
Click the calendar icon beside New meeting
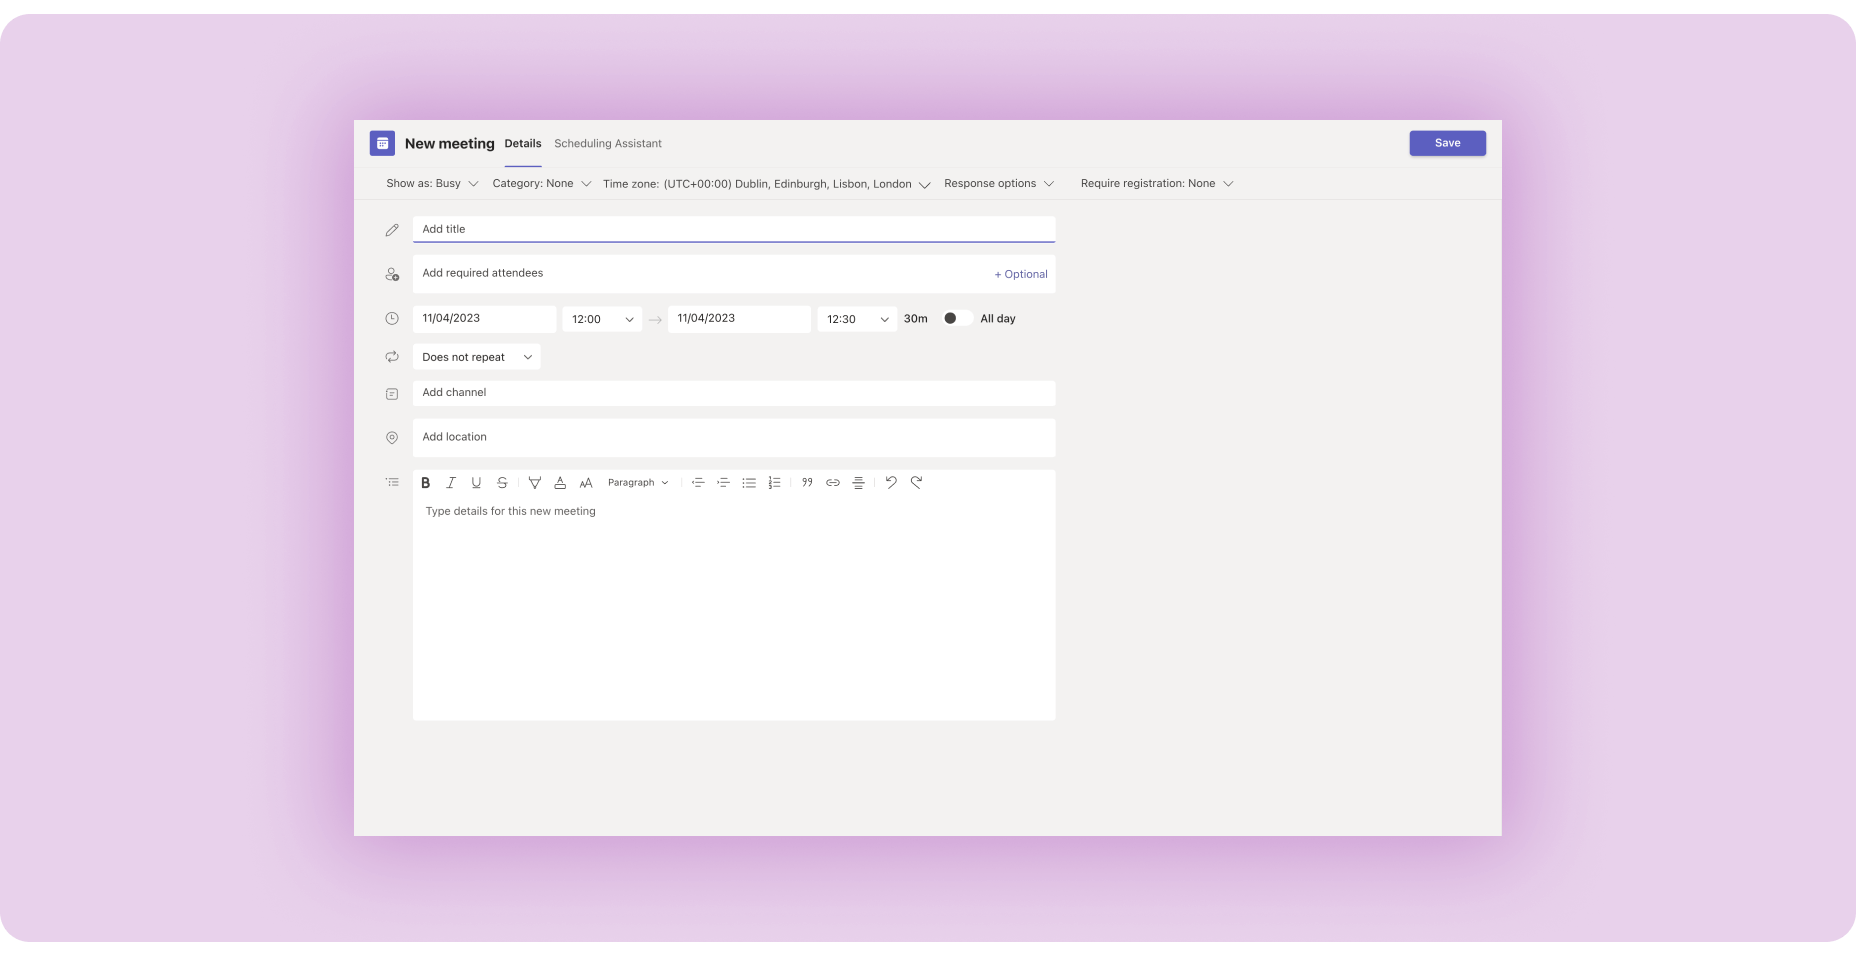coord(382,143)
